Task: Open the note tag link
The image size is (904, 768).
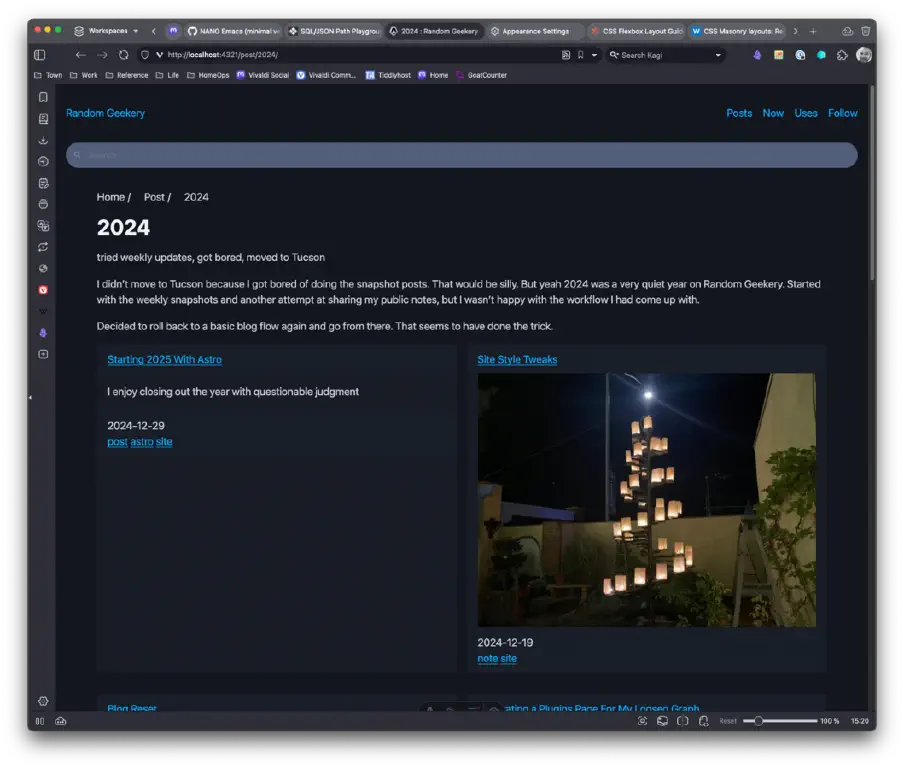Action: click(488, 658)
